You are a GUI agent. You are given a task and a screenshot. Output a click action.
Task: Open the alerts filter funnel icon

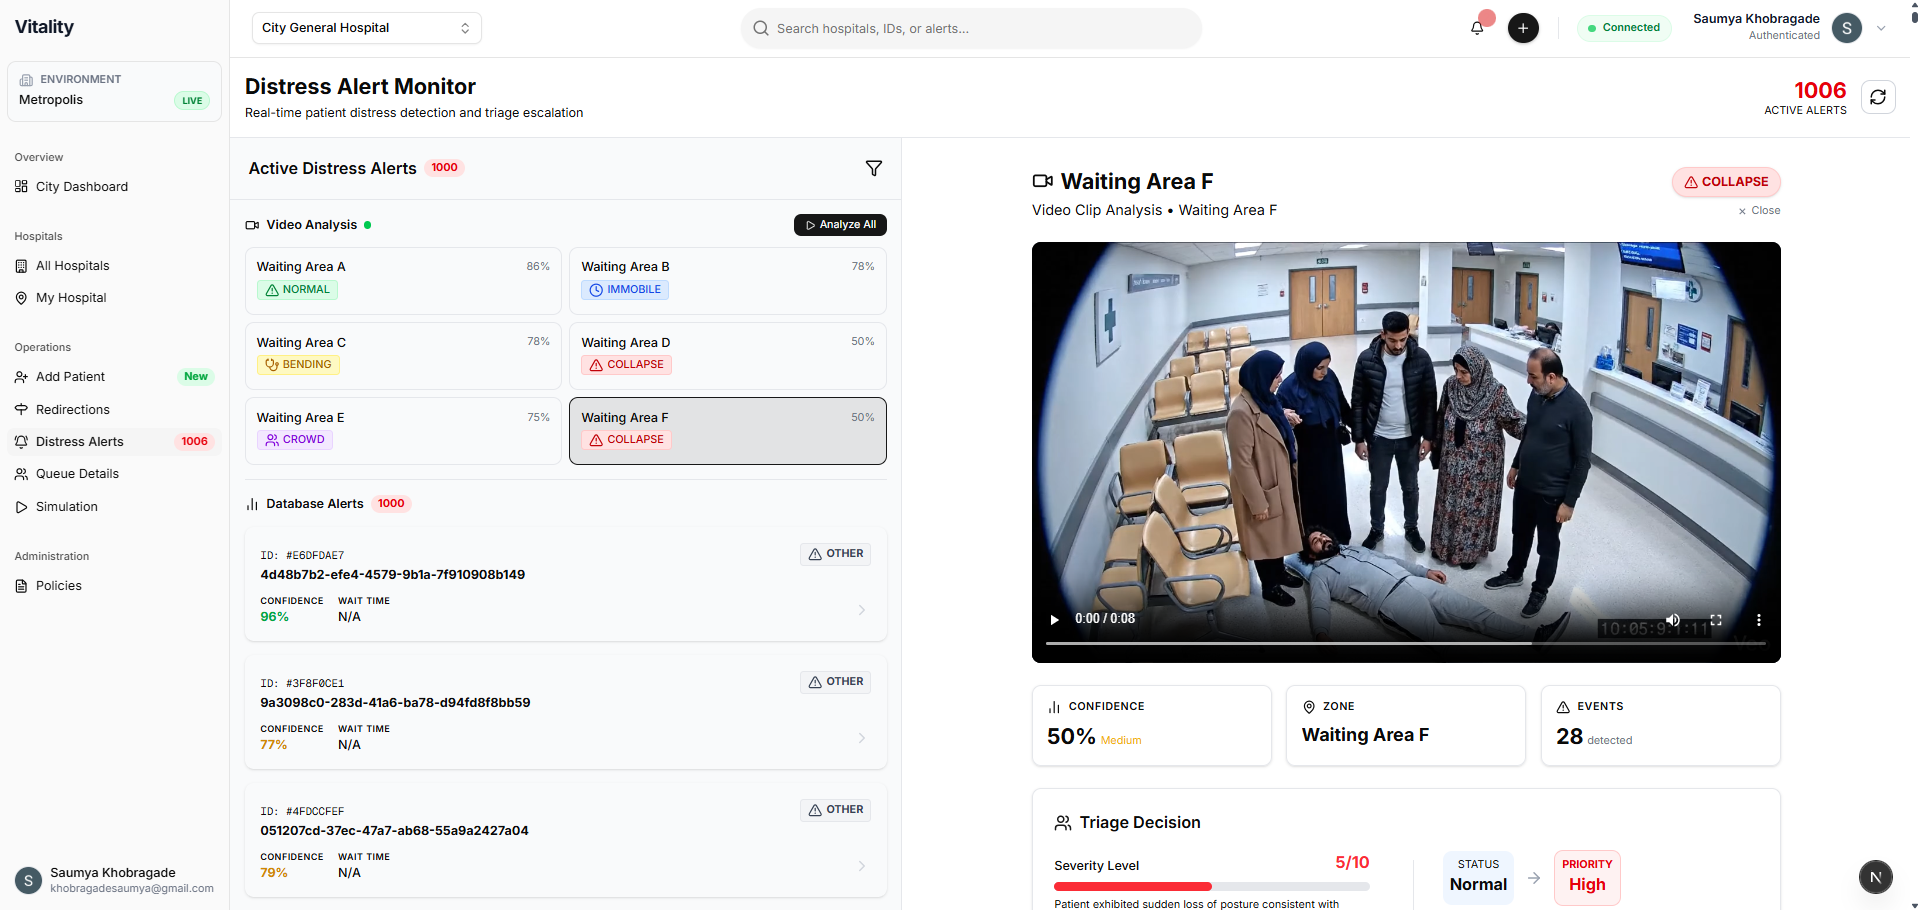pos(873,168)
